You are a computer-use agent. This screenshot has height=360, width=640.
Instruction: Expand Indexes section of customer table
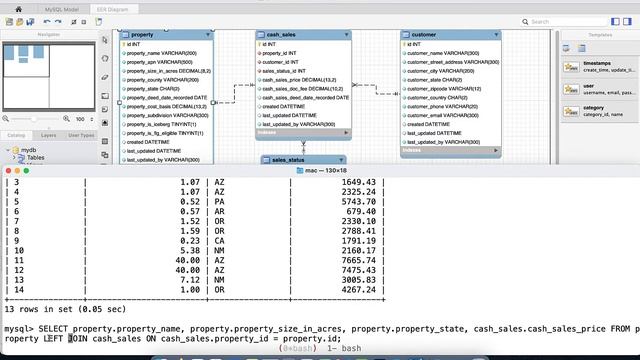[496, 151]
